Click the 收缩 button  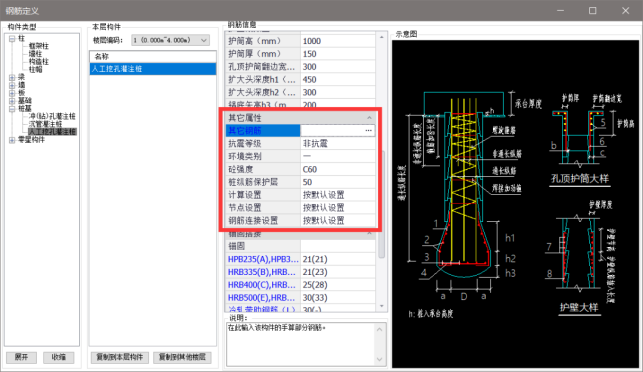tap(59, 357)
